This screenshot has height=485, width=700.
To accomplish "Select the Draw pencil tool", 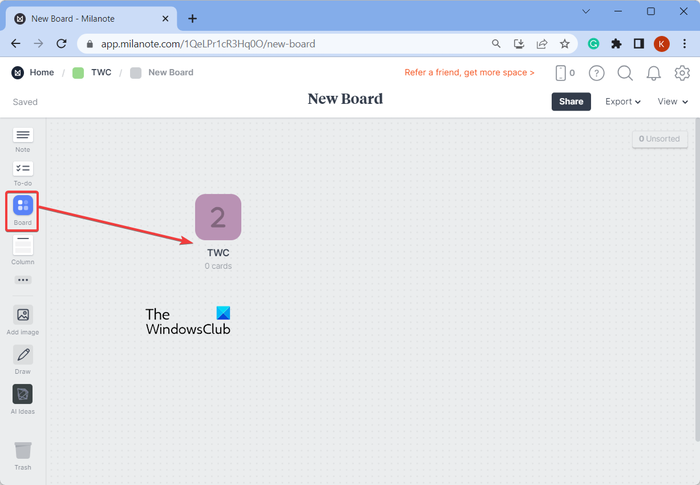I will (23, 355).
